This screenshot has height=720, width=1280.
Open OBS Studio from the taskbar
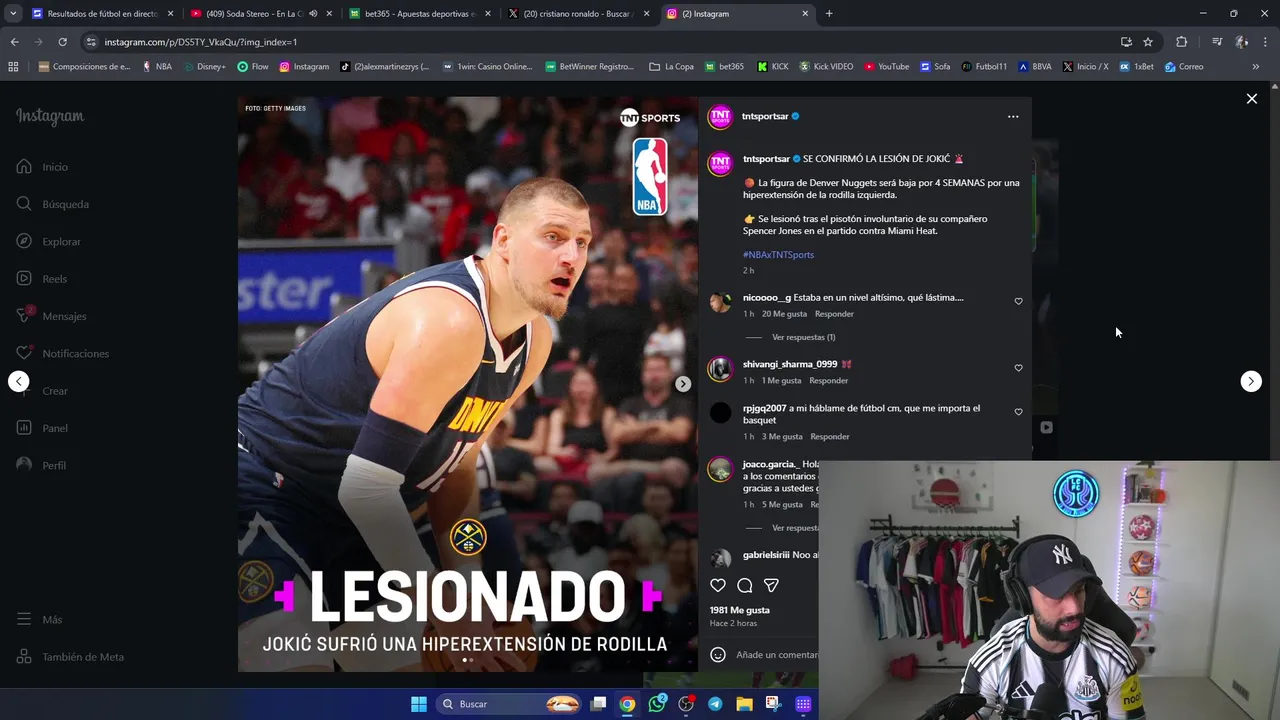coord(686,704)
